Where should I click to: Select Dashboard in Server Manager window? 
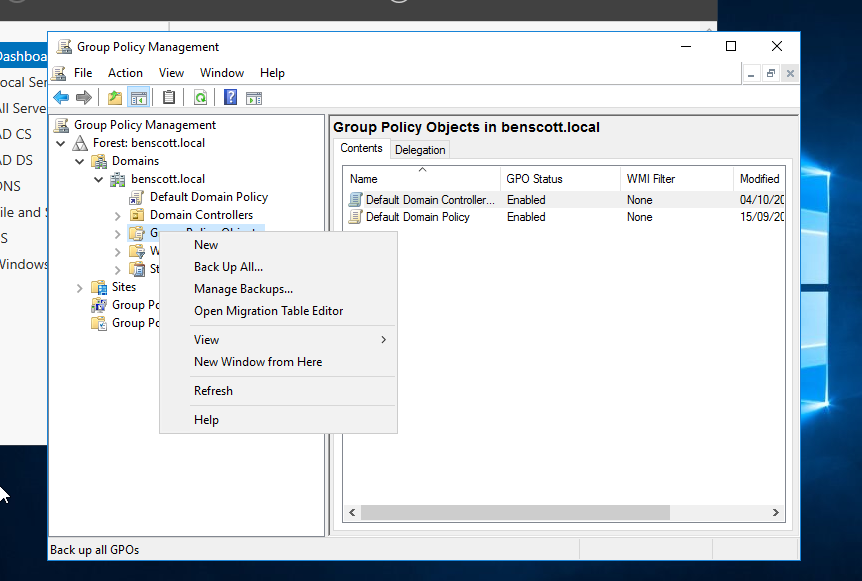click(x=23, y=56)
